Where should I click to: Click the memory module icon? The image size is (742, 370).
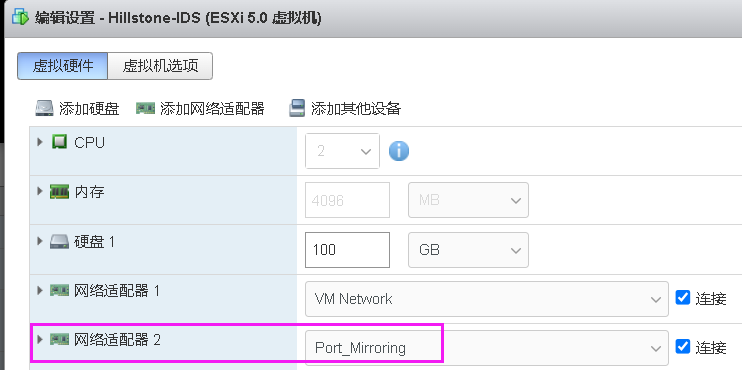pyautogui.click(x=60, y=192)
